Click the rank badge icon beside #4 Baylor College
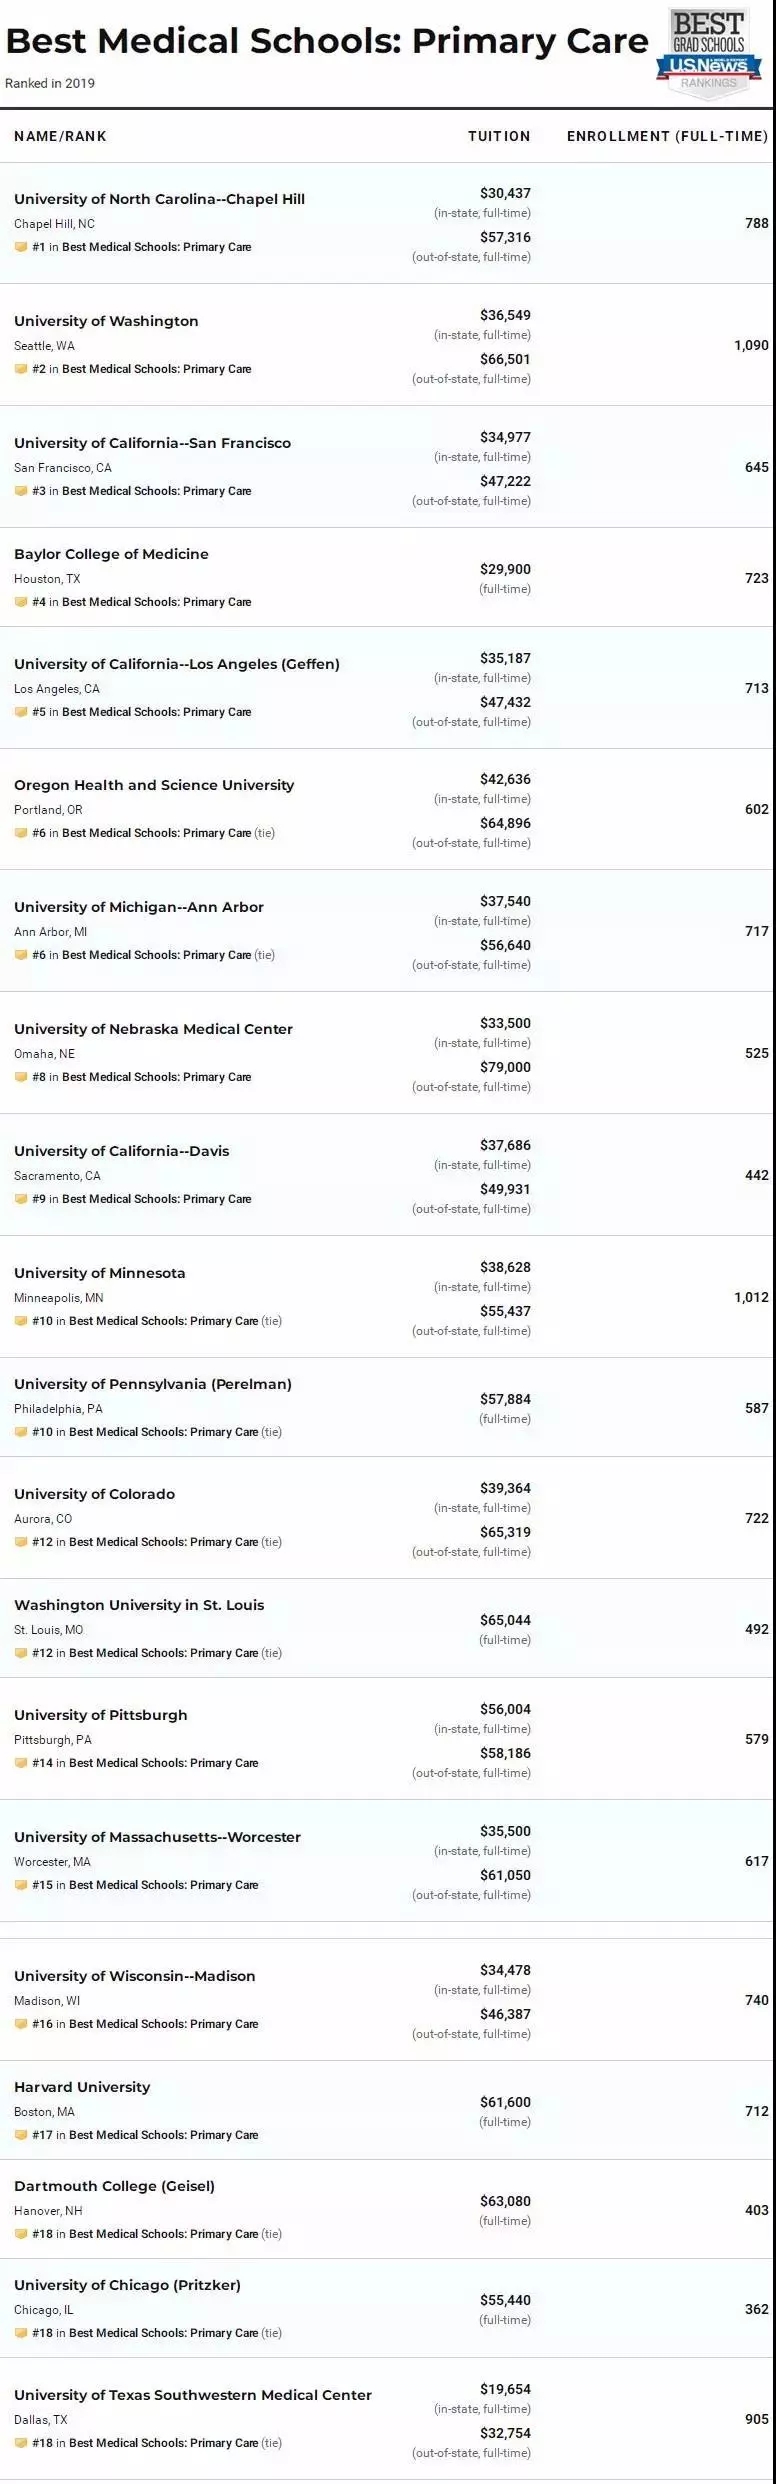776x2484 pixels. 21,602
